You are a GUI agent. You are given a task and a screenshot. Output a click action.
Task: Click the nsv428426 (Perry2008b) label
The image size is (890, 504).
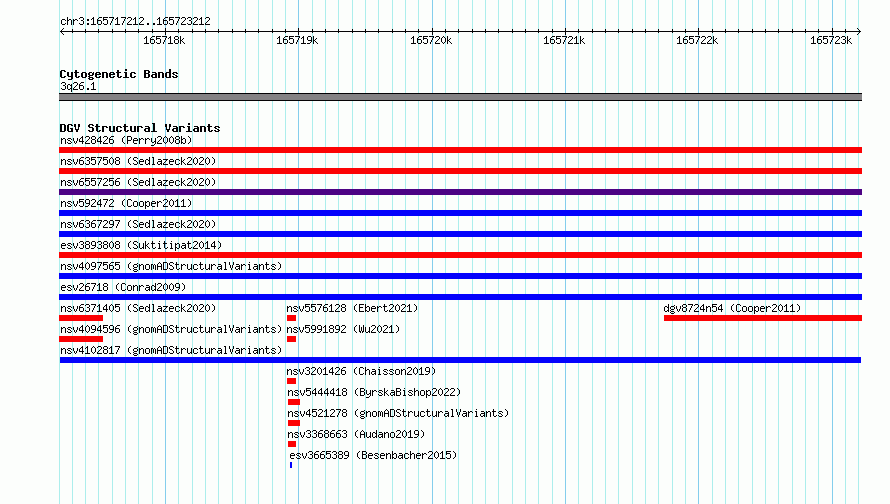pos(126,140)
